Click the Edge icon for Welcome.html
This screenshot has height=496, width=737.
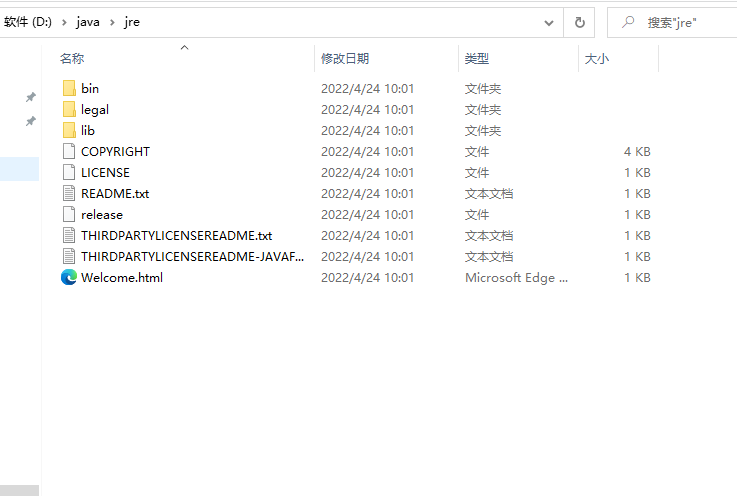tap(69, 277)
